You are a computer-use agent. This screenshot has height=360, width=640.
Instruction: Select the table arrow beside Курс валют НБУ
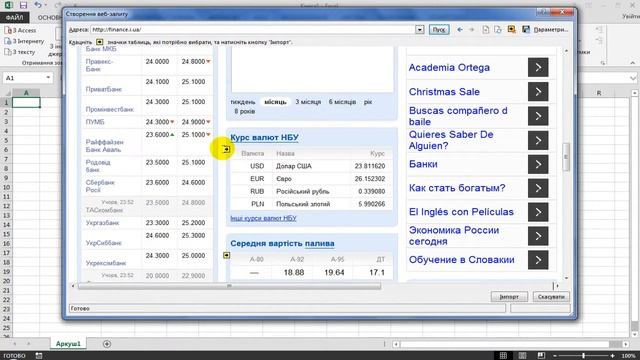coord(227,149)
